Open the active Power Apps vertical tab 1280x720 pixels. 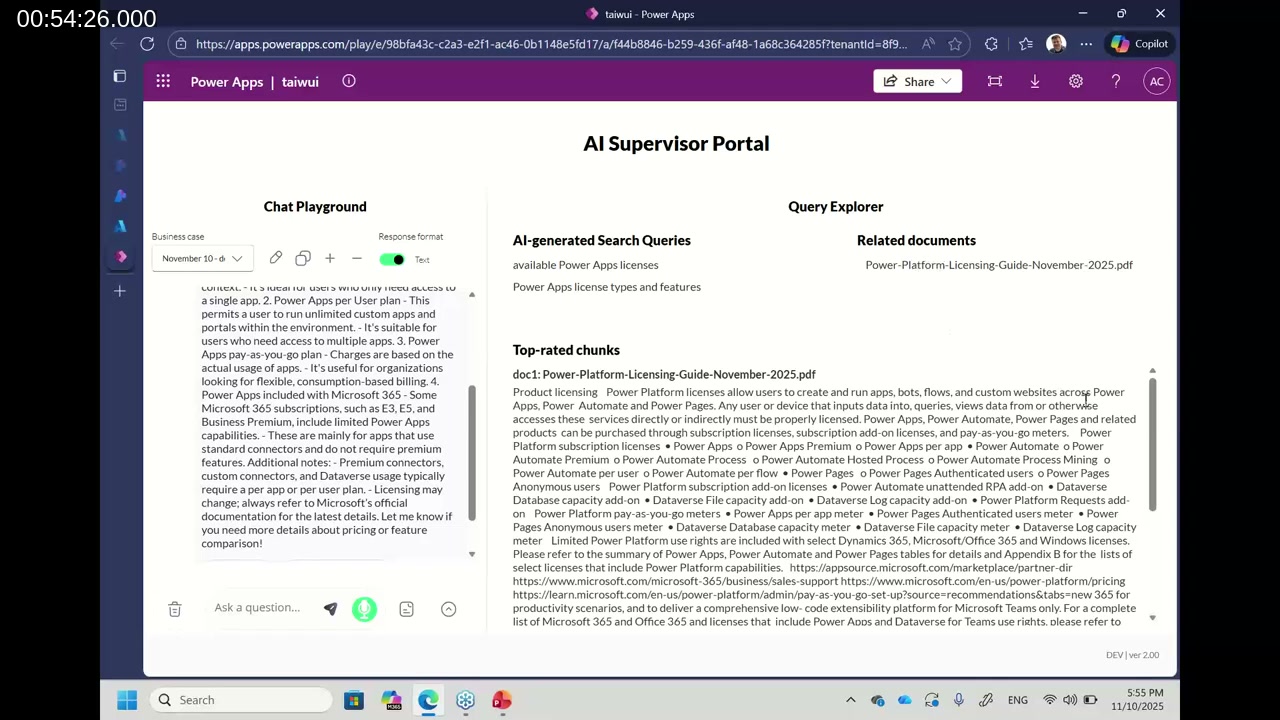pyautogui.click(x=121, y=257)
